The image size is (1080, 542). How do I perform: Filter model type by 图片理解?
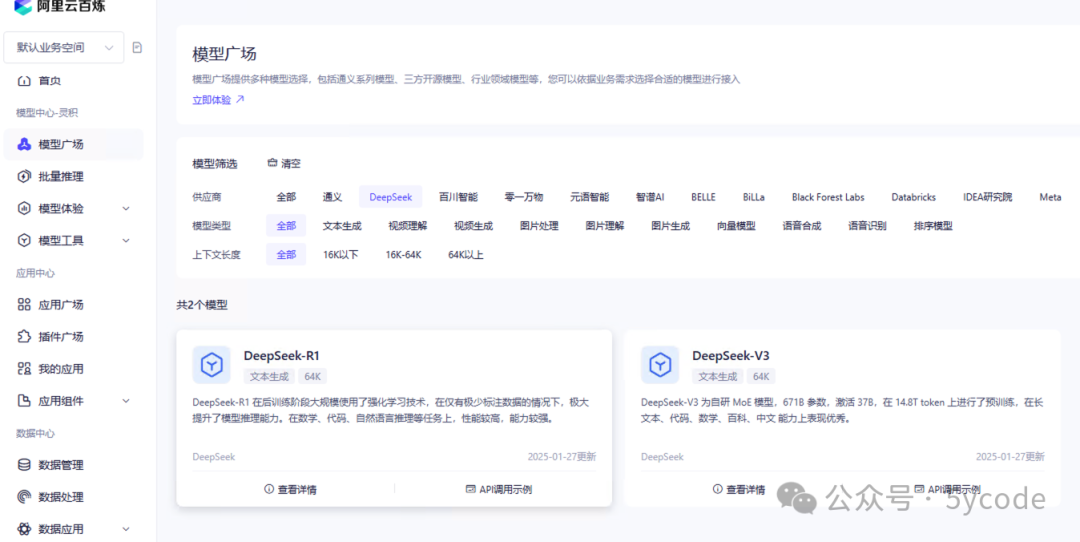click(605, 226)
